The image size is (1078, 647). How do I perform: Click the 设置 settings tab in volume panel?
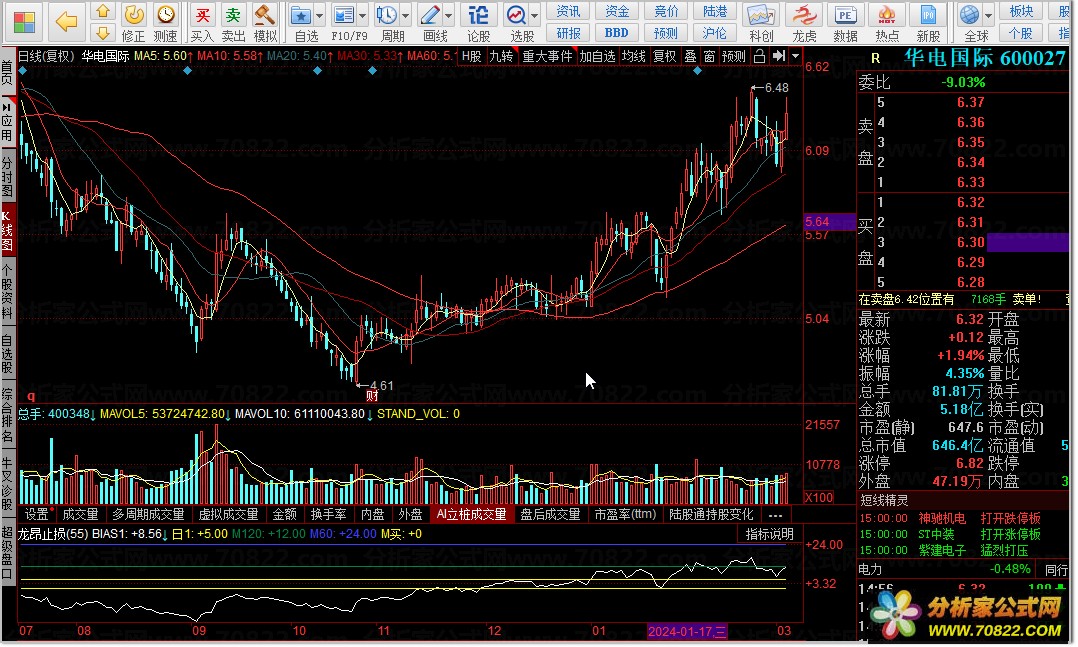pyautogui.click(x=37, y=514)
